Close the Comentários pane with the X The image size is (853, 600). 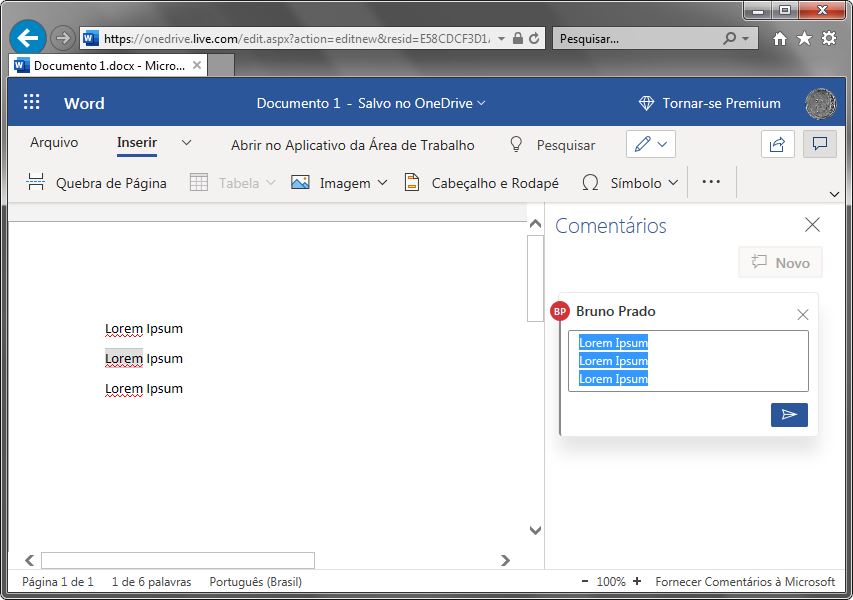click(812, 224)
